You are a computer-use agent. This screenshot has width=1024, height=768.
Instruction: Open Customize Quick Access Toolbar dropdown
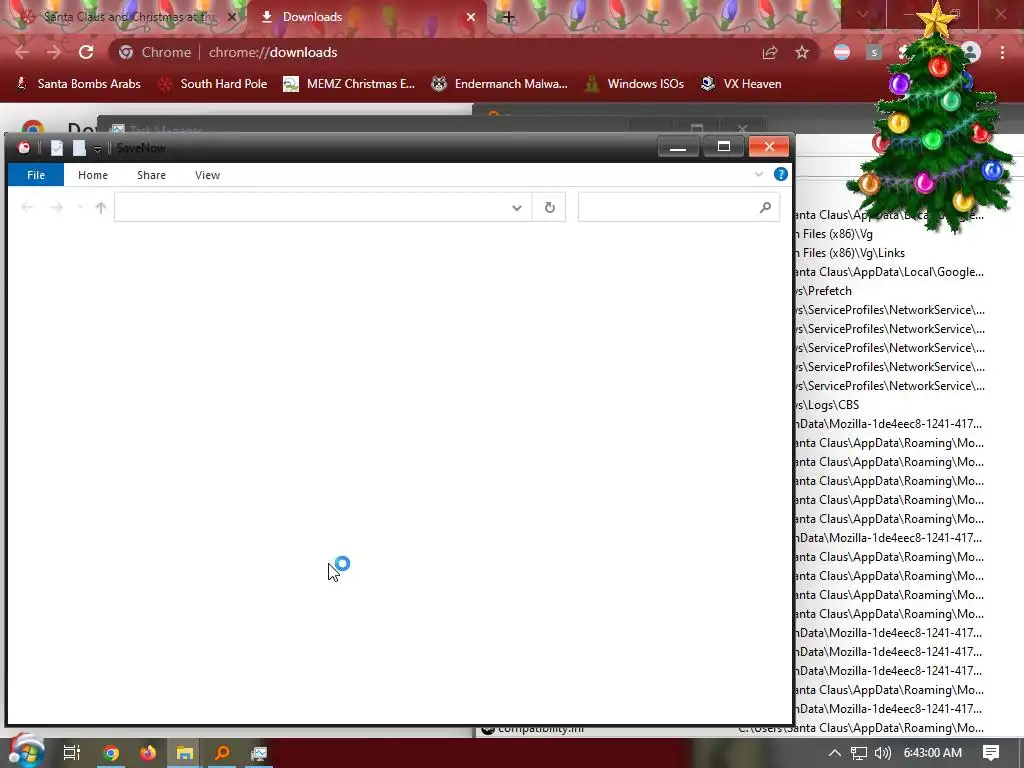(x=97, y=149)
